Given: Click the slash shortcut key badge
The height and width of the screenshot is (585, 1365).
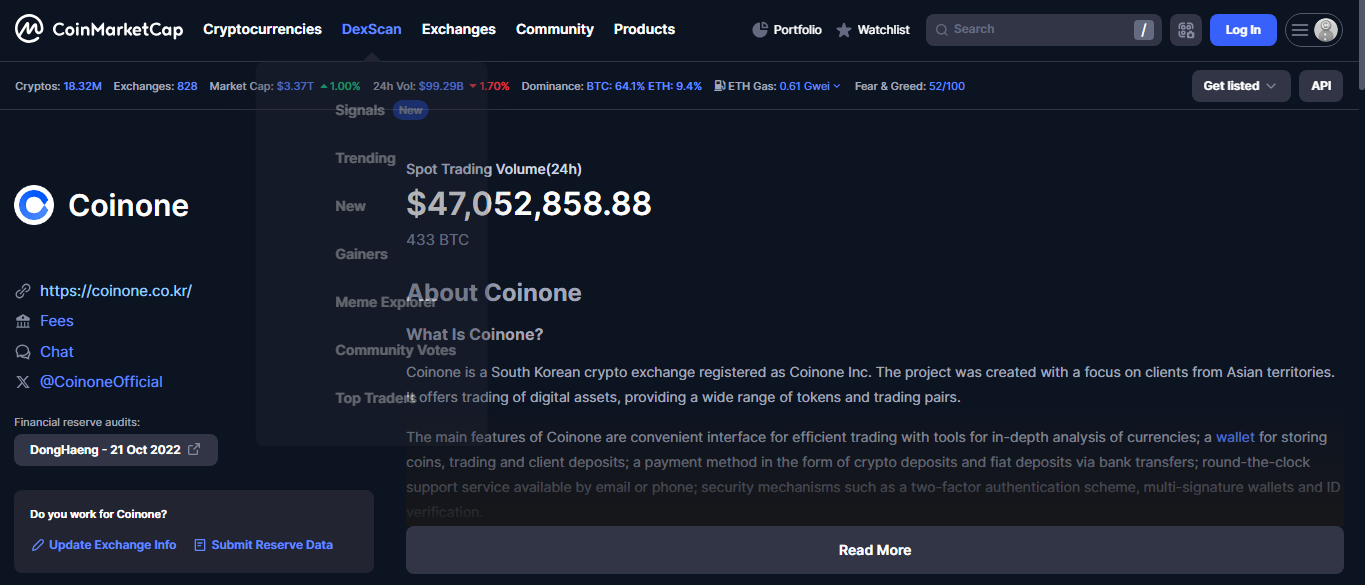Looking at the screenshot, I should tap(1144, 30).
